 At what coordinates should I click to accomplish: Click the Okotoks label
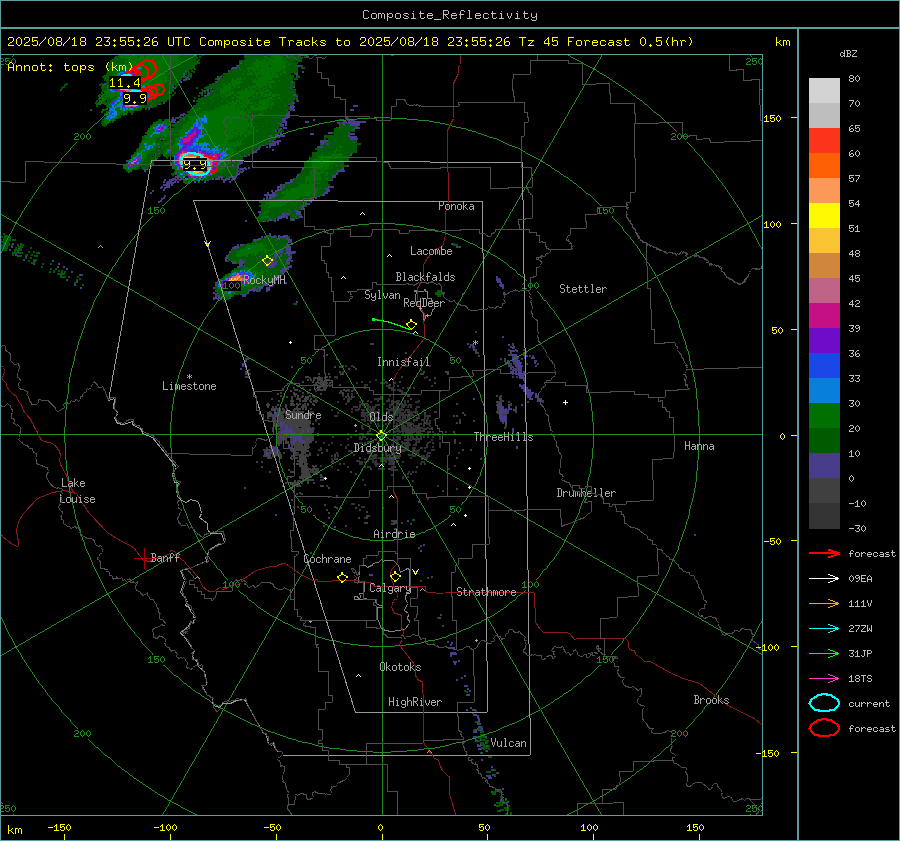click(400, 667)
